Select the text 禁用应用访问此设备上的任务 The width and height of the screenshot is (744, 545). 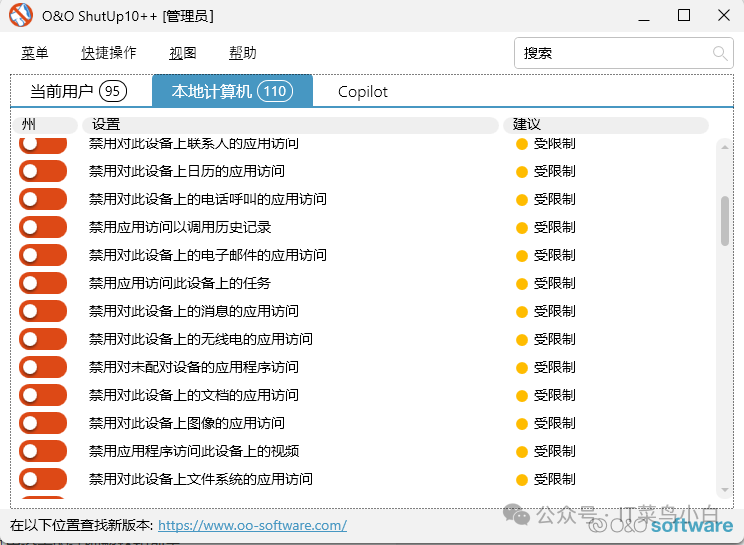pos(180,283)
